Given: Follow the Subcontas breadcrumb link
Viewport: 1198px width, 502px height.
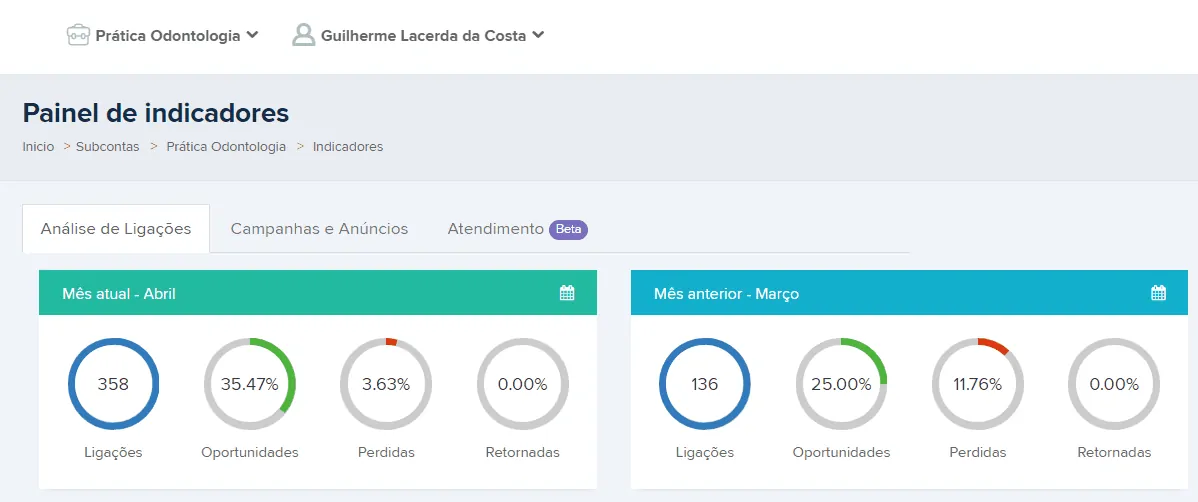Looking at the screenshot, I should pos(108,147).
